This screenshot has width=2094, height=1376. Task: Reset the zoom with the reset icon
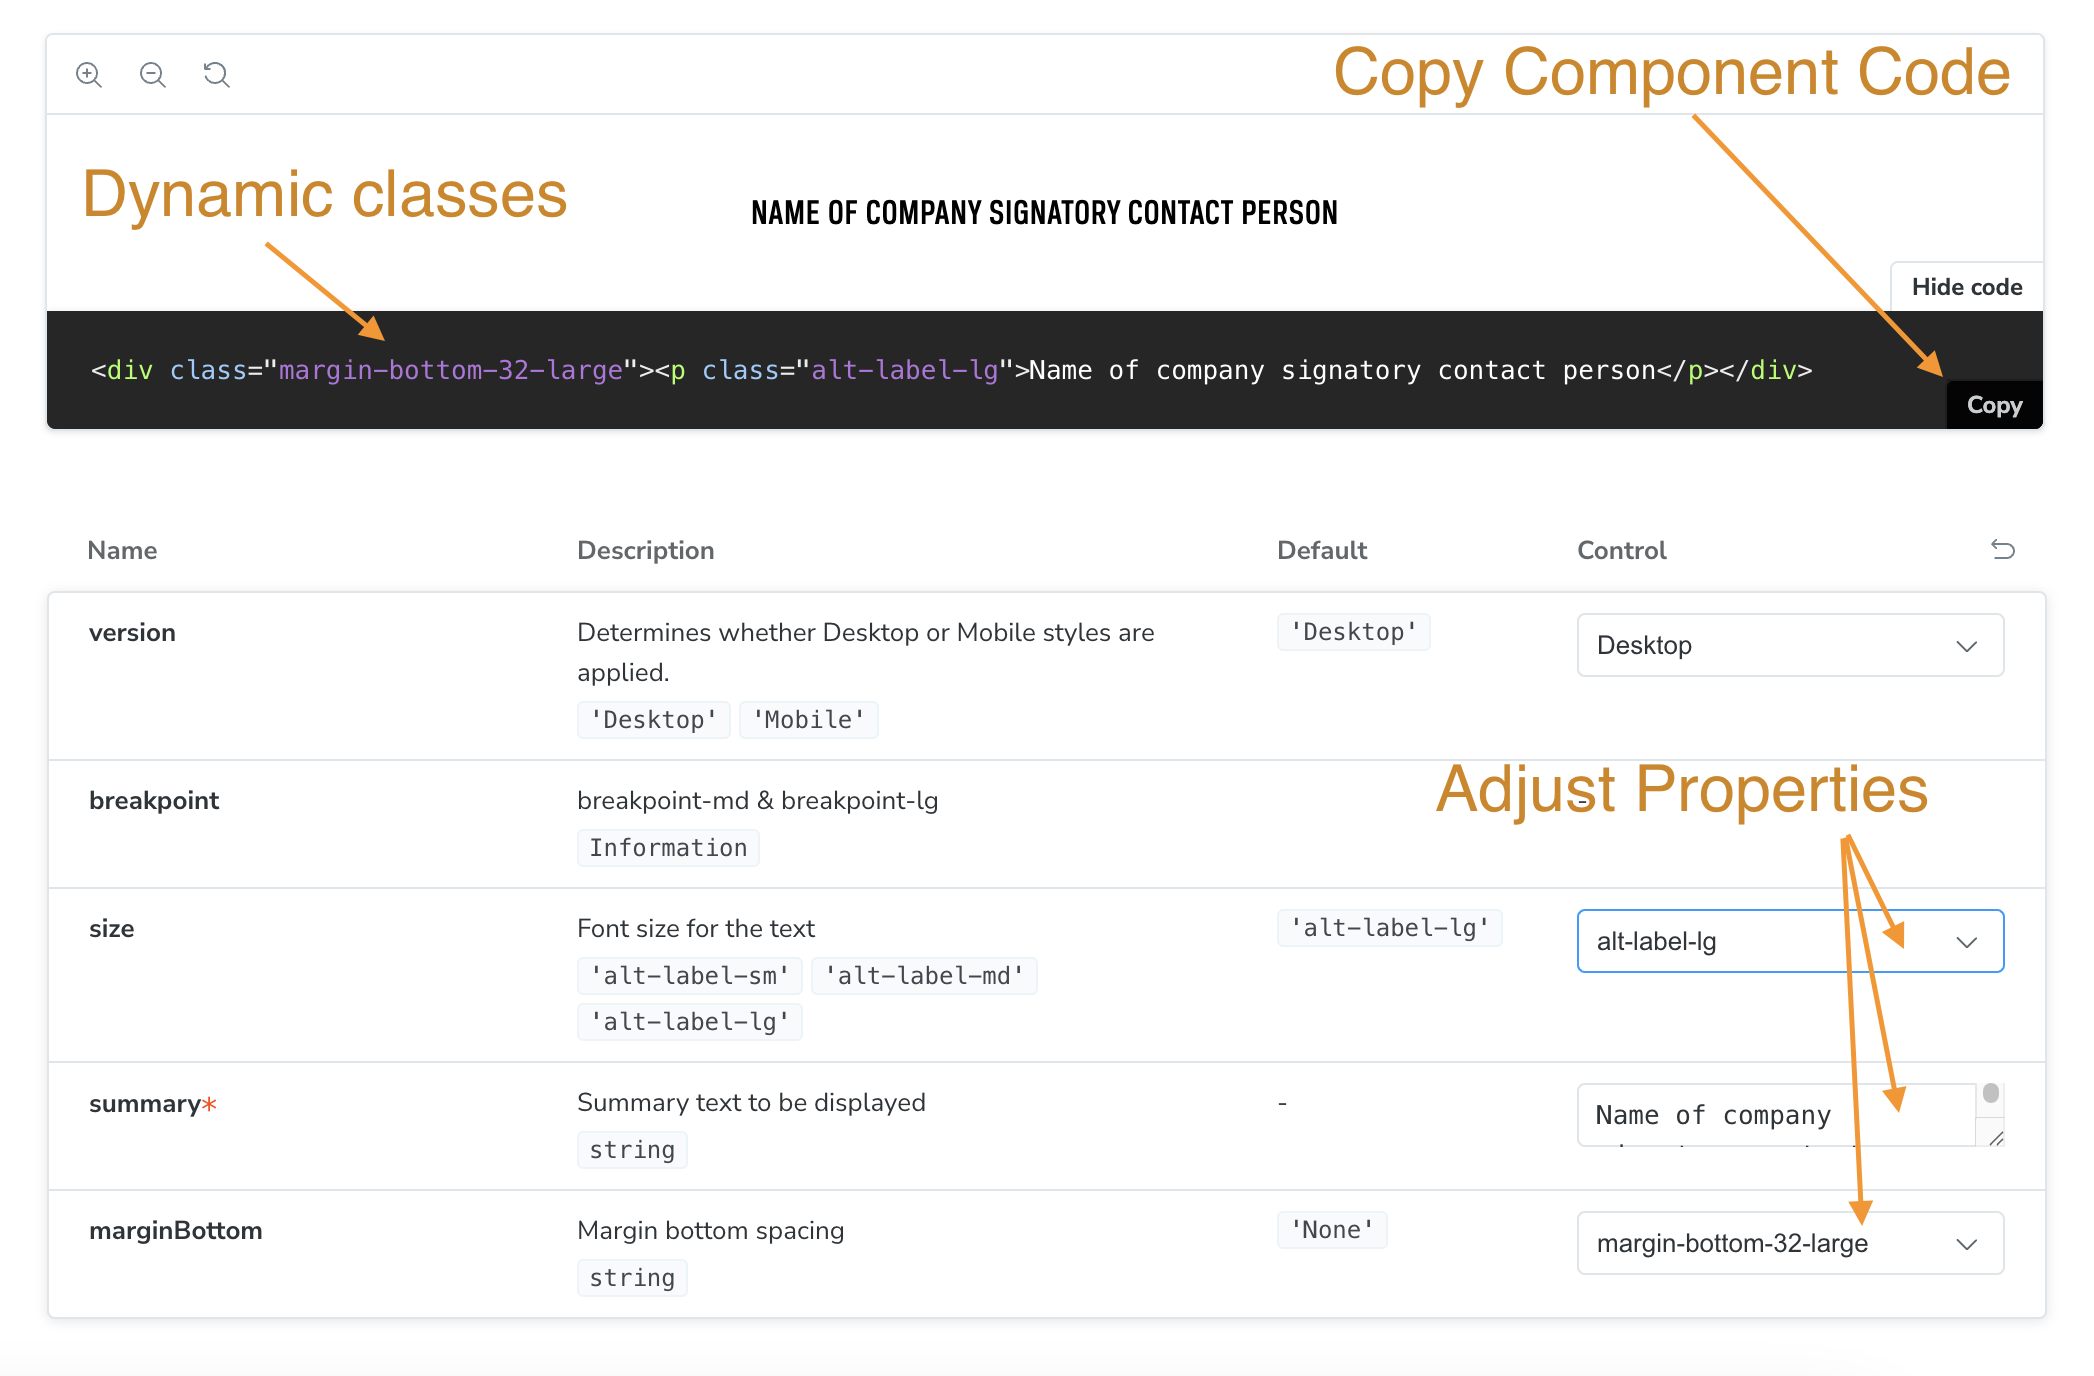click(x=216, y=75)
